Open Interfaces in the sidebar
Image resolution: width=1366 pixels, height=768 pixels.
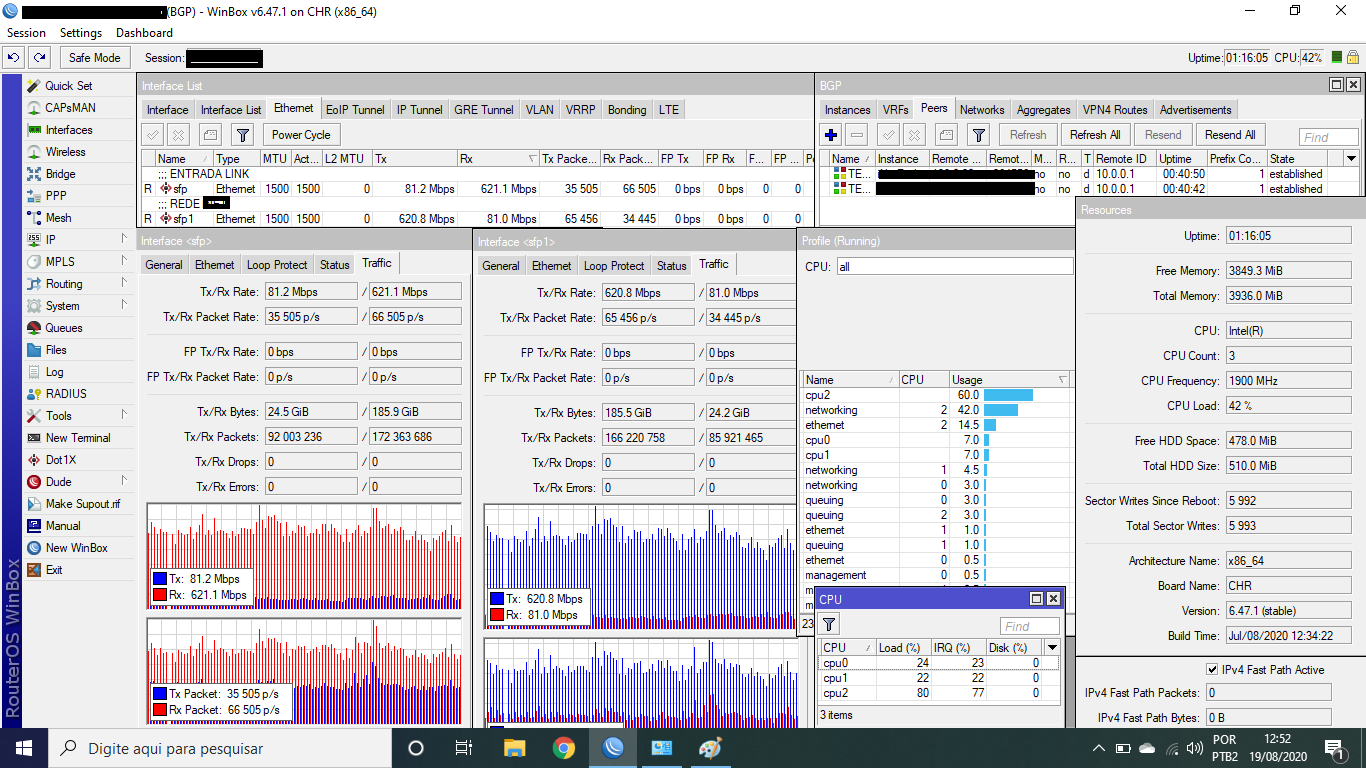click(69, 130)
